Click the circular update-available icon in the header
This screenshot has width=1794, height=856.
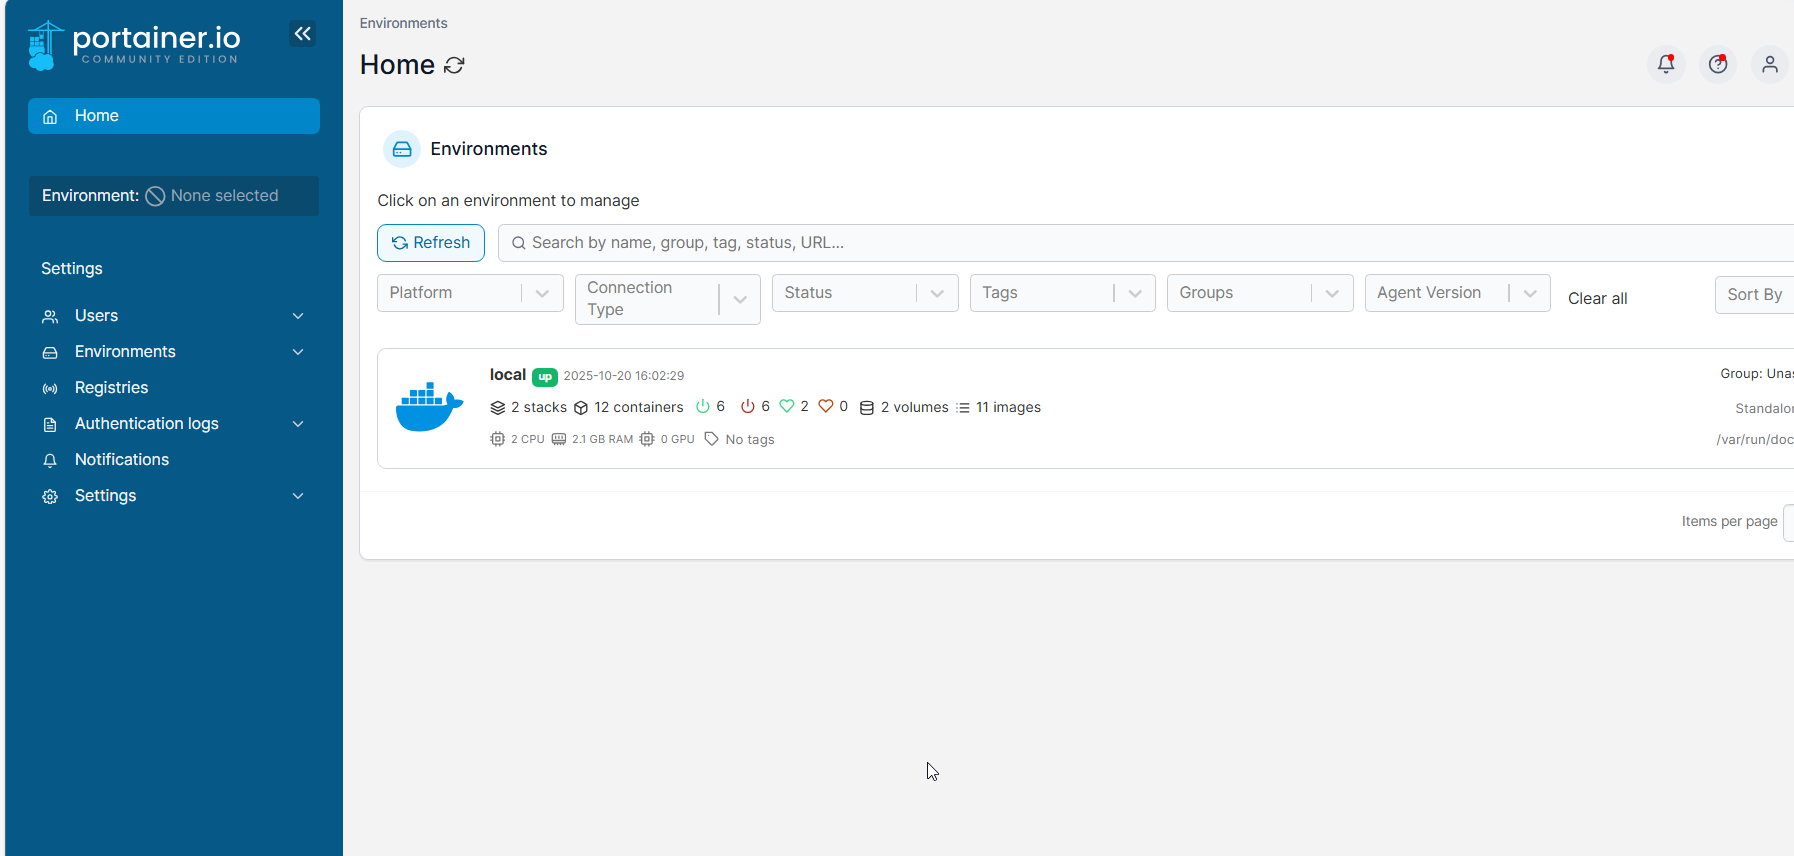tap(1718, 64)
